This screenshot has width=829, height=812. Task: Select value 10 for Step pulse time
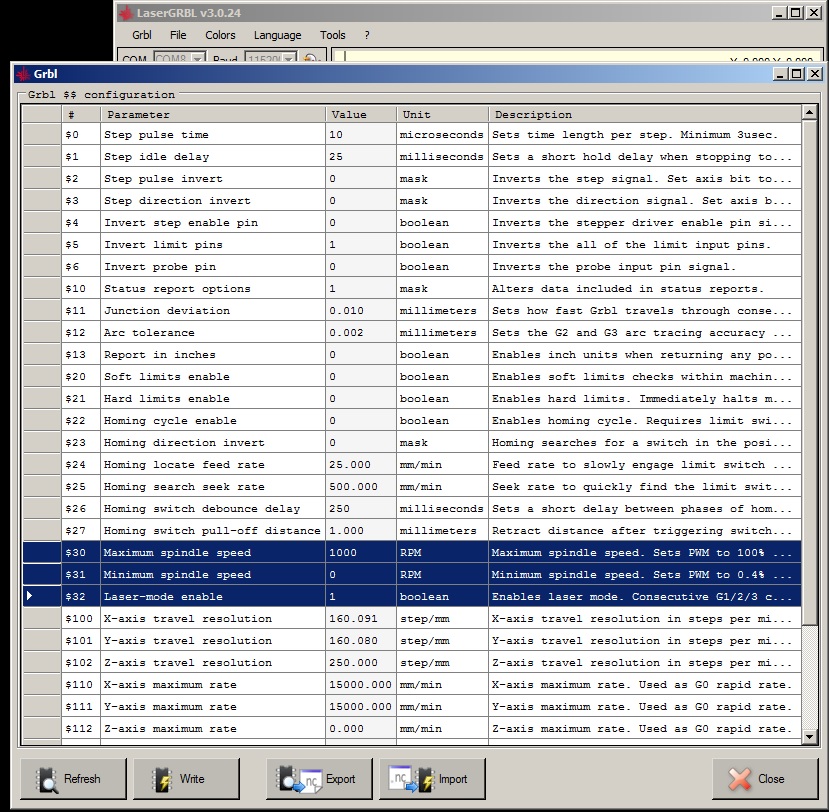(361, 135)
